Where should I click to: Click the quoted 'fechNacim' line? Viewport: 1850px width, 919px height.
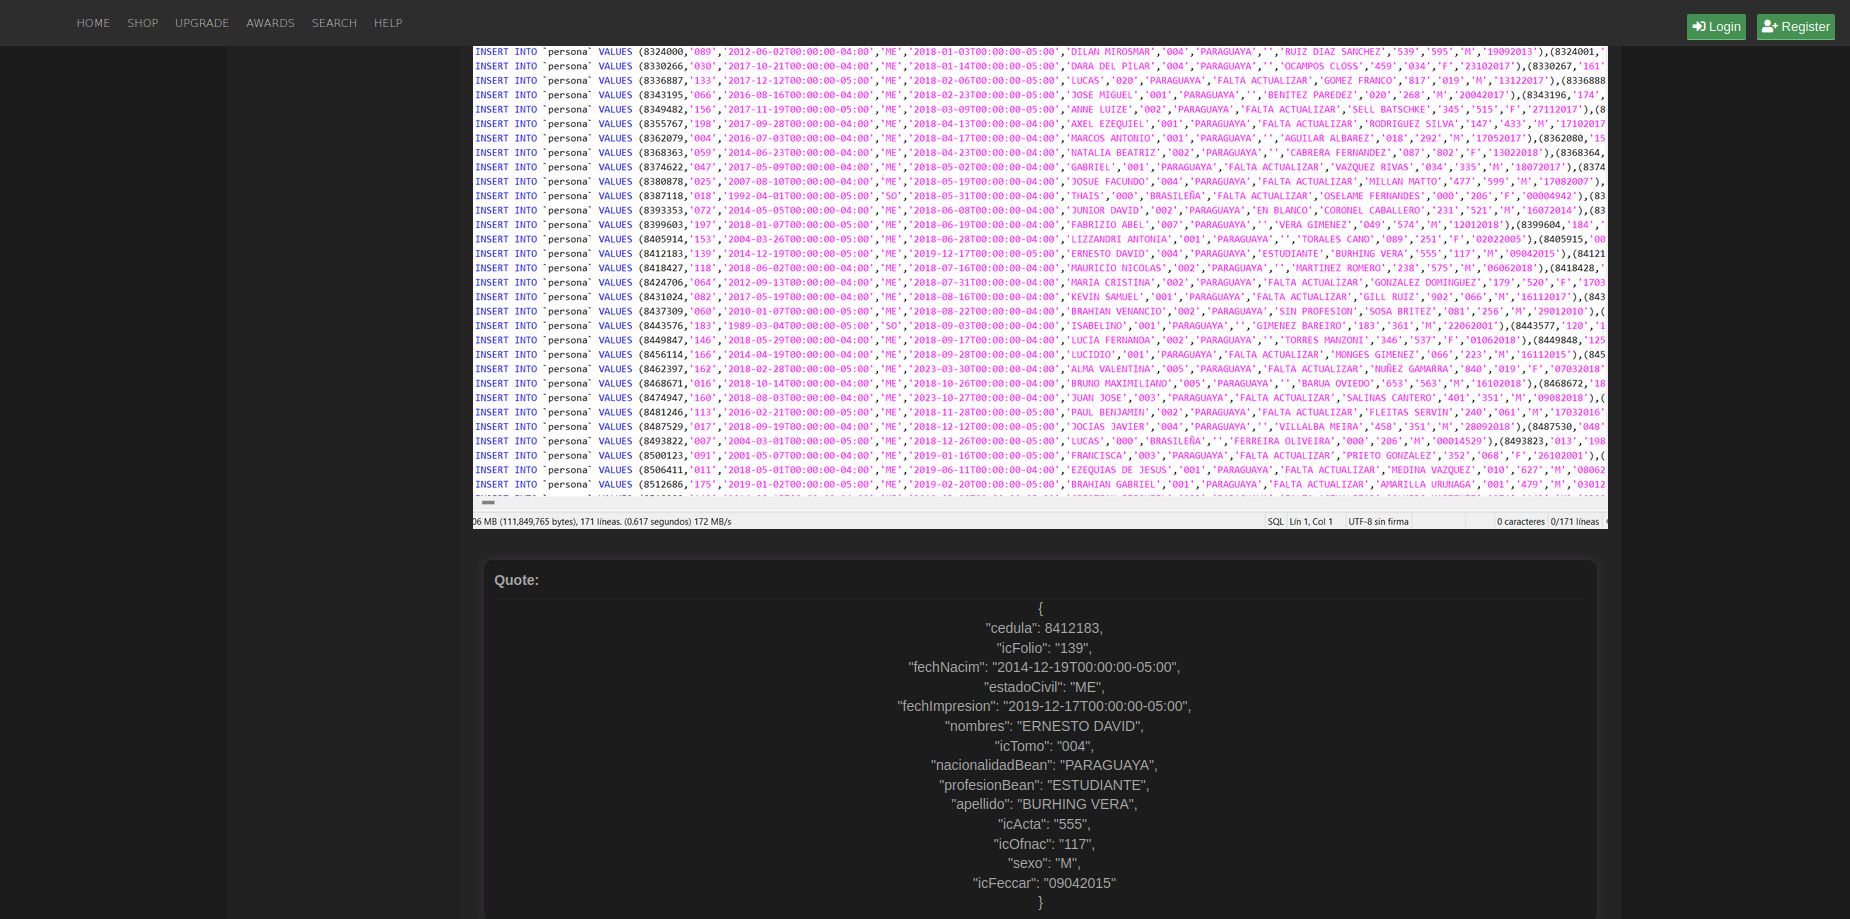[x=1044, y=667]
